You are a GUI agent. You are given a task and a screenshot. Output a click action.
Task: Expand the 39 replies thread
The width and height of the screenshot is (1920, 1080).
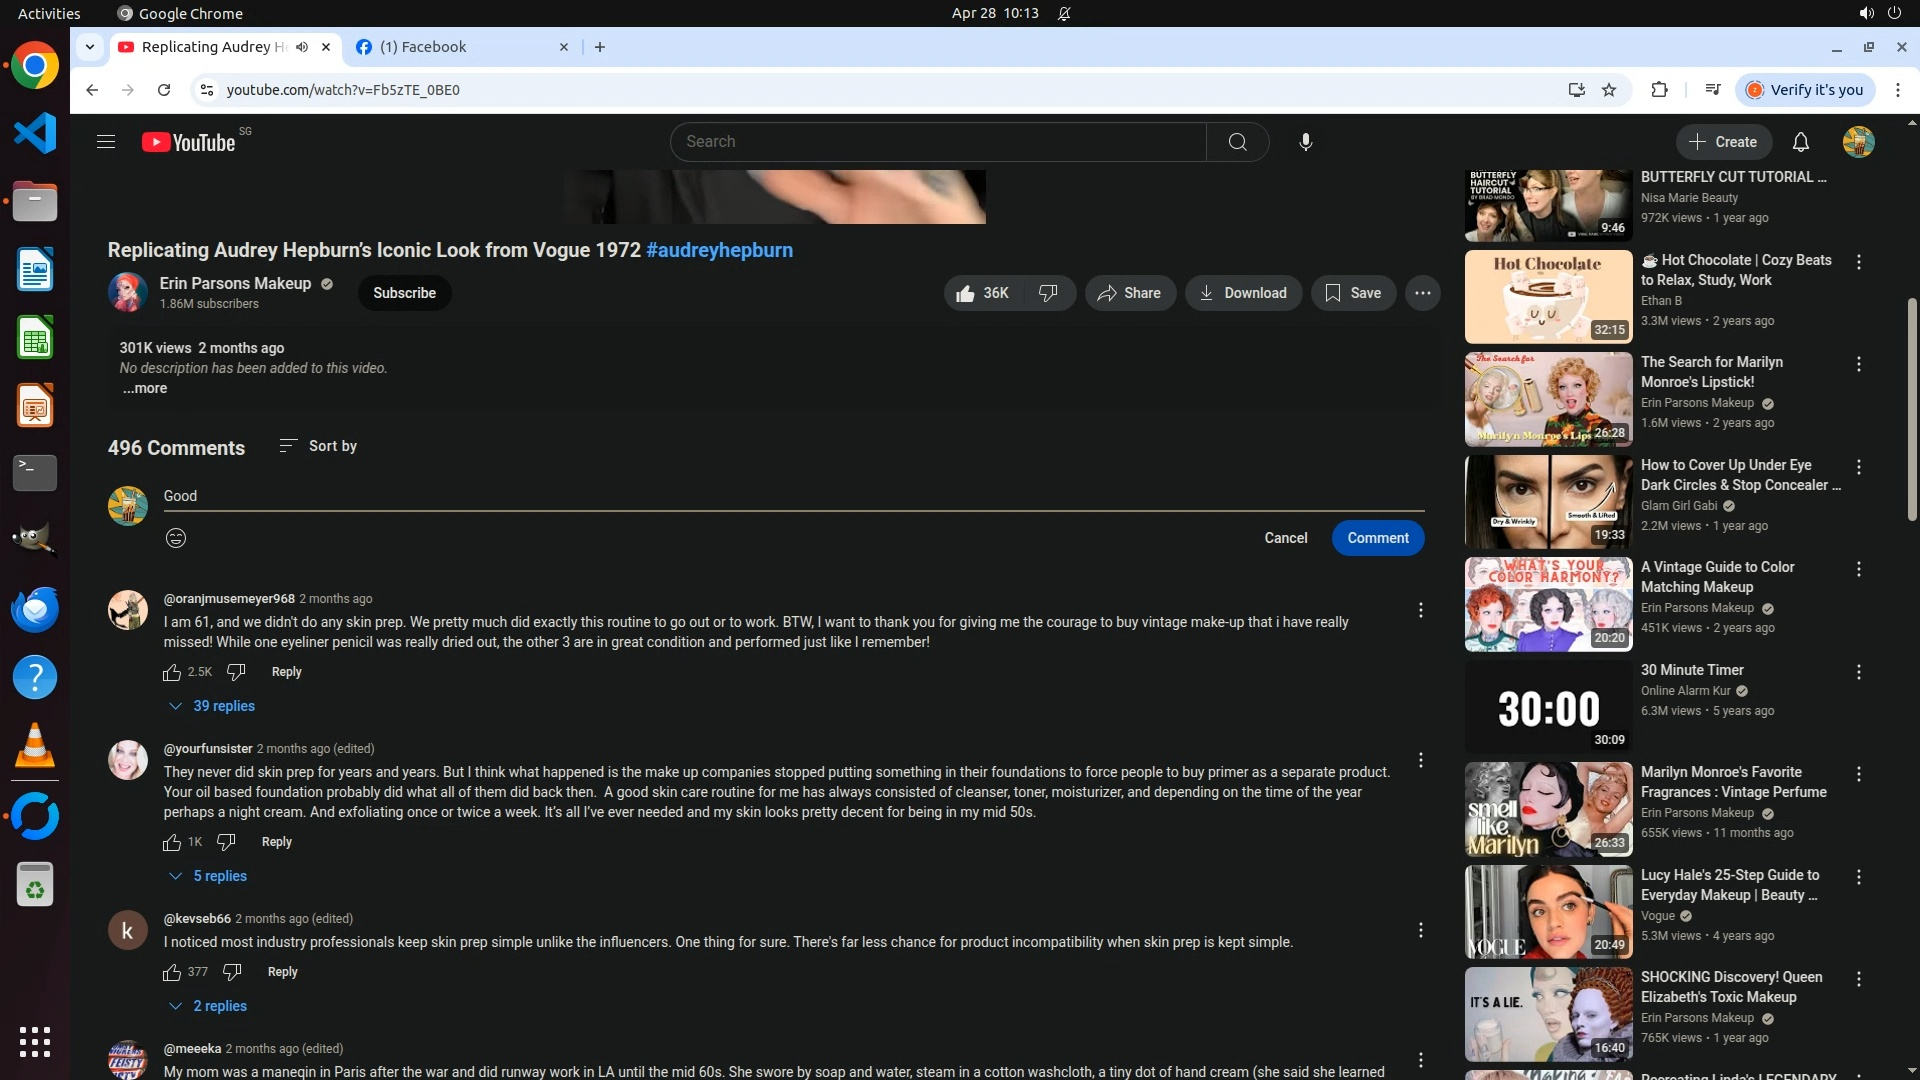pos(212,706)
